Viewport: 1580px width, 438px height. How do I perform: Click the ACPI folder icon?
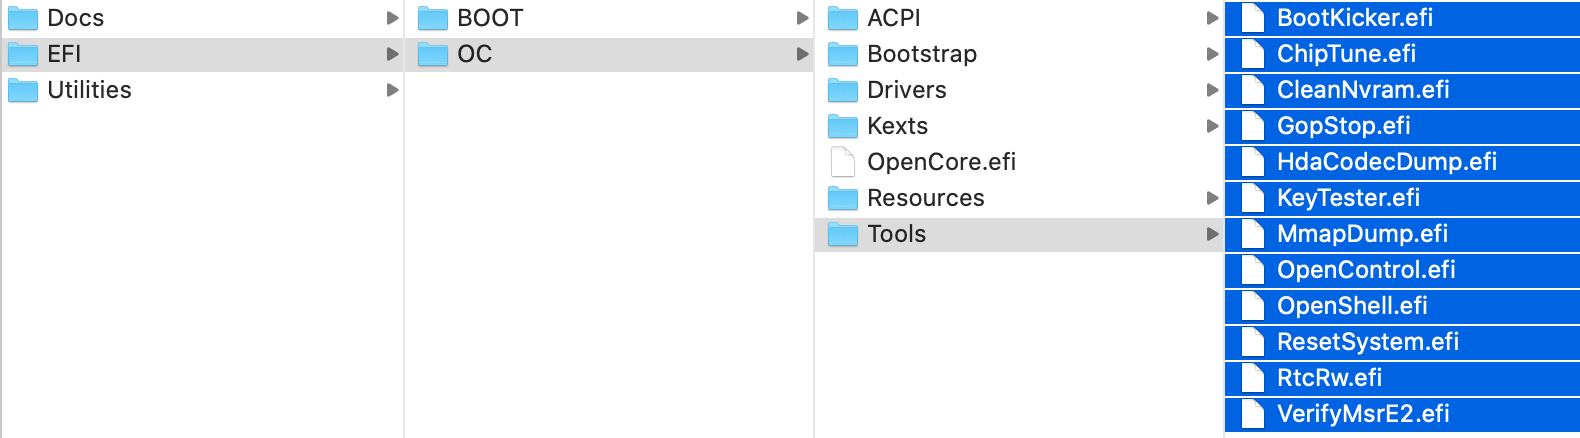(x=843, y=18)
